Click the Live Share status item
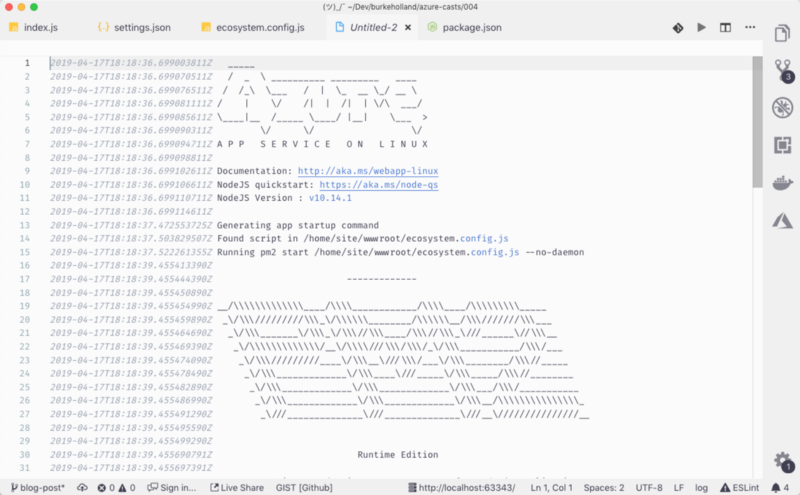Image resolution: width=800 pixels, height=495 pixels. (x=237, y=488)
